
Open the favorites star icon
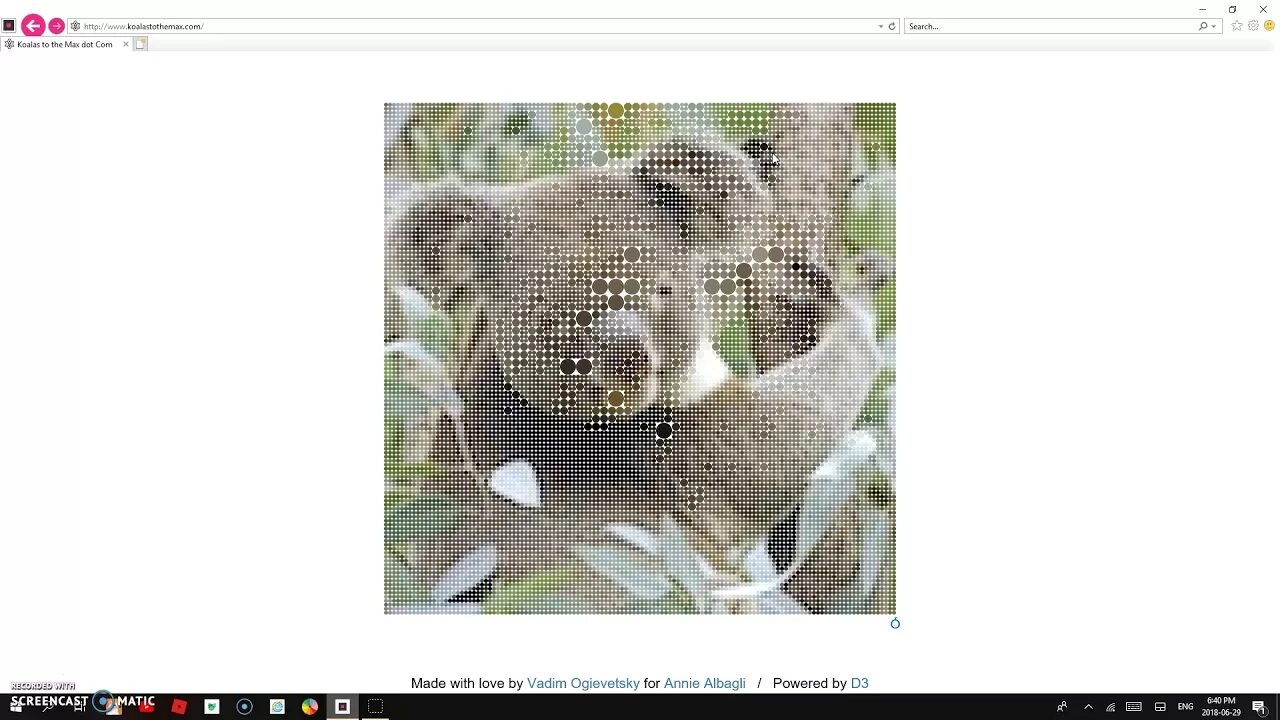pyautogui.click(x=1236, y=26)
